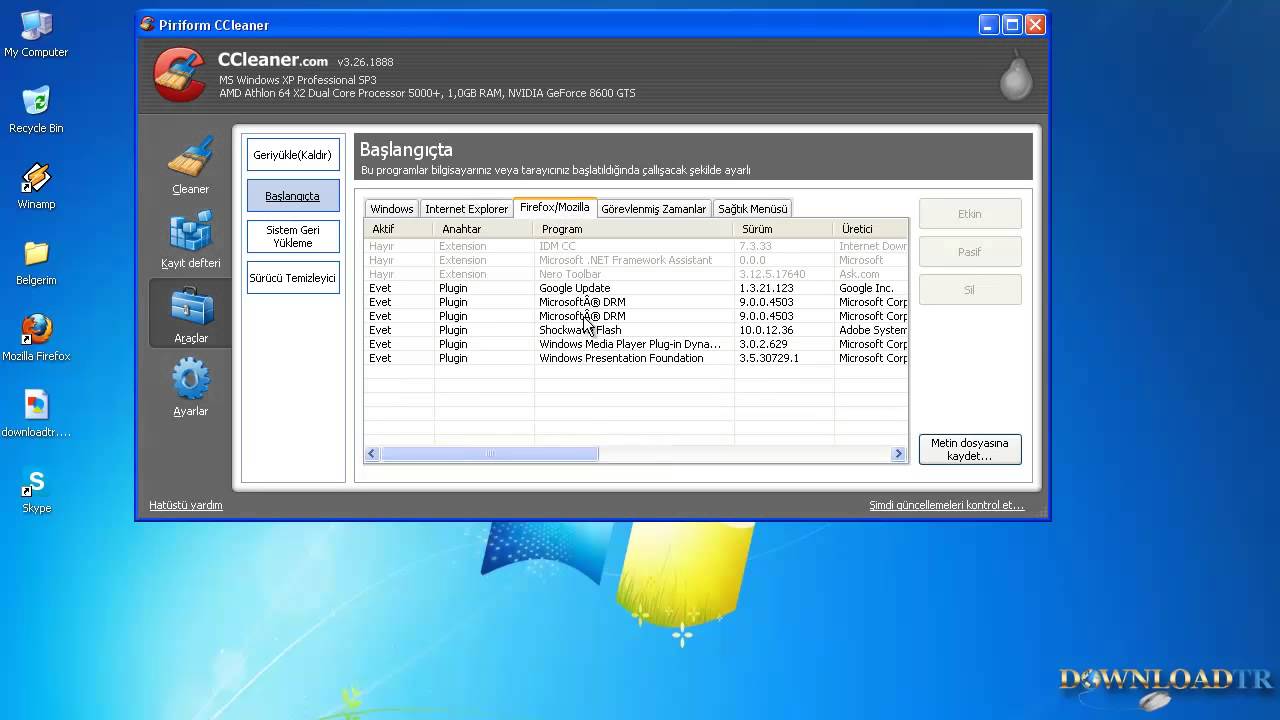1280x720 pixels.
Task: Click the Pasif button
Action: coord(970,251)
